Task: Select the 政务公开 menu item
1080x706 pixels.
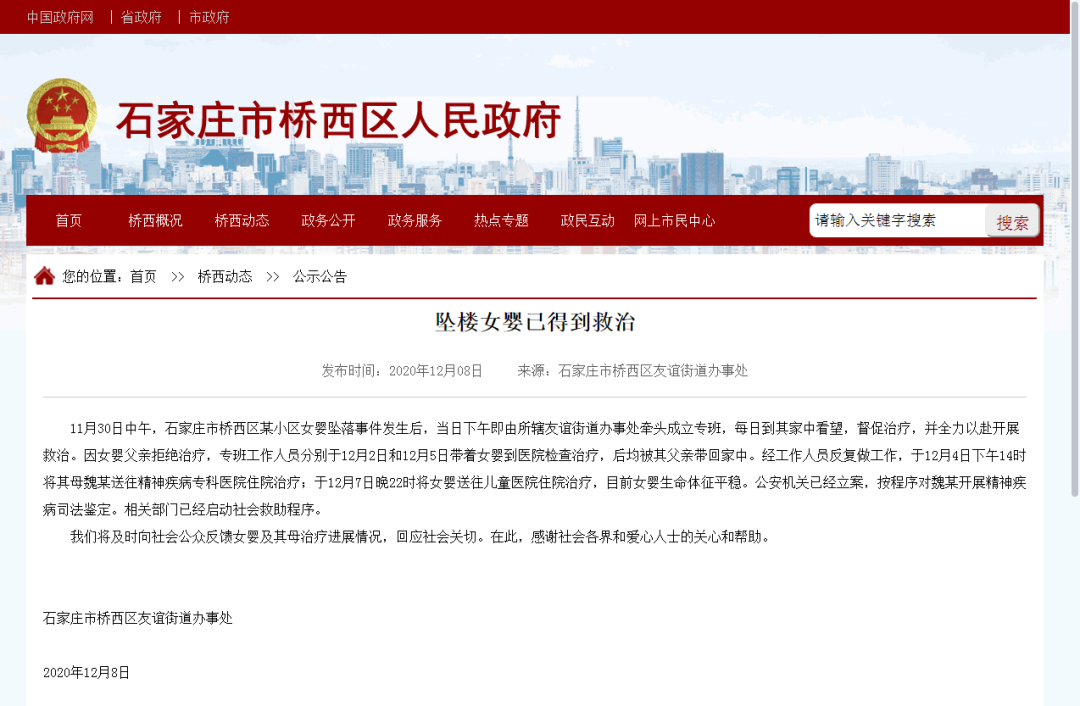Action: click(329, 220)
